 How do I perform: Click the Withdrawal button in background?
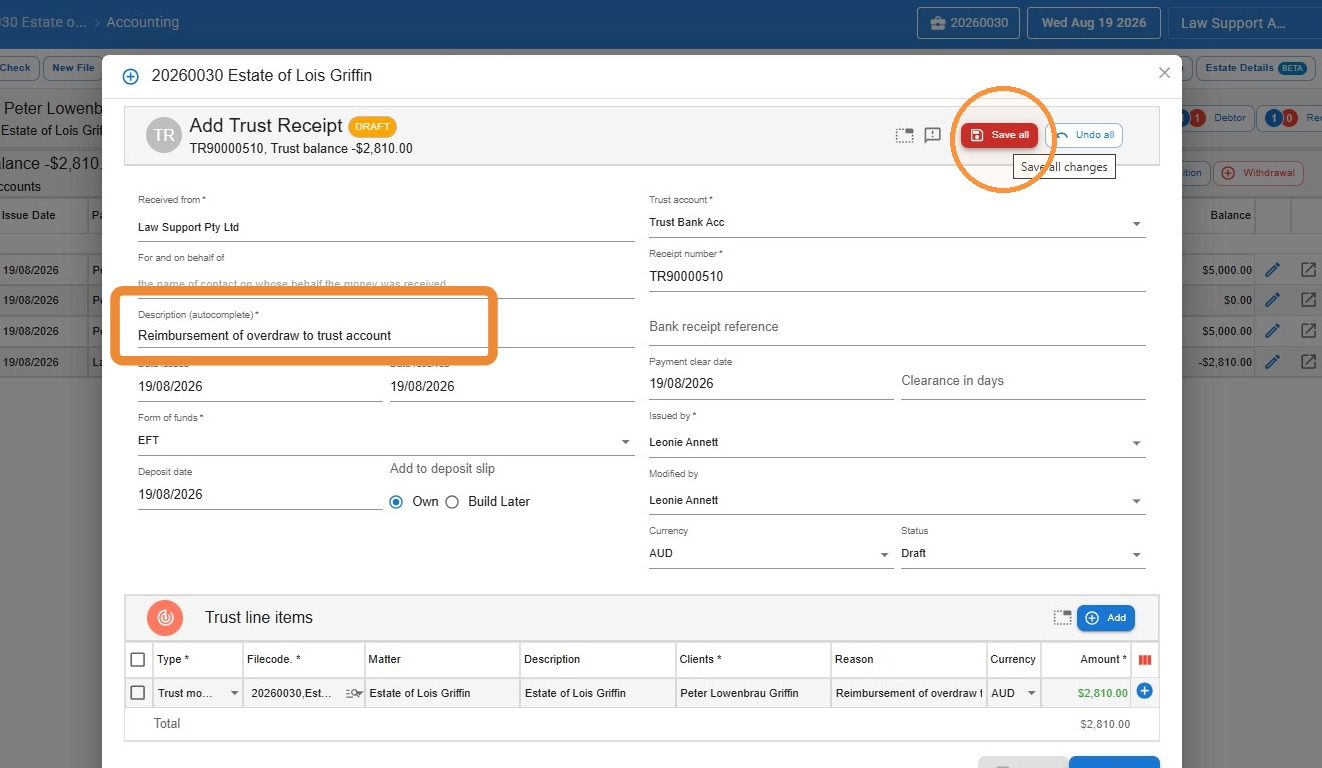[1258, 173]
